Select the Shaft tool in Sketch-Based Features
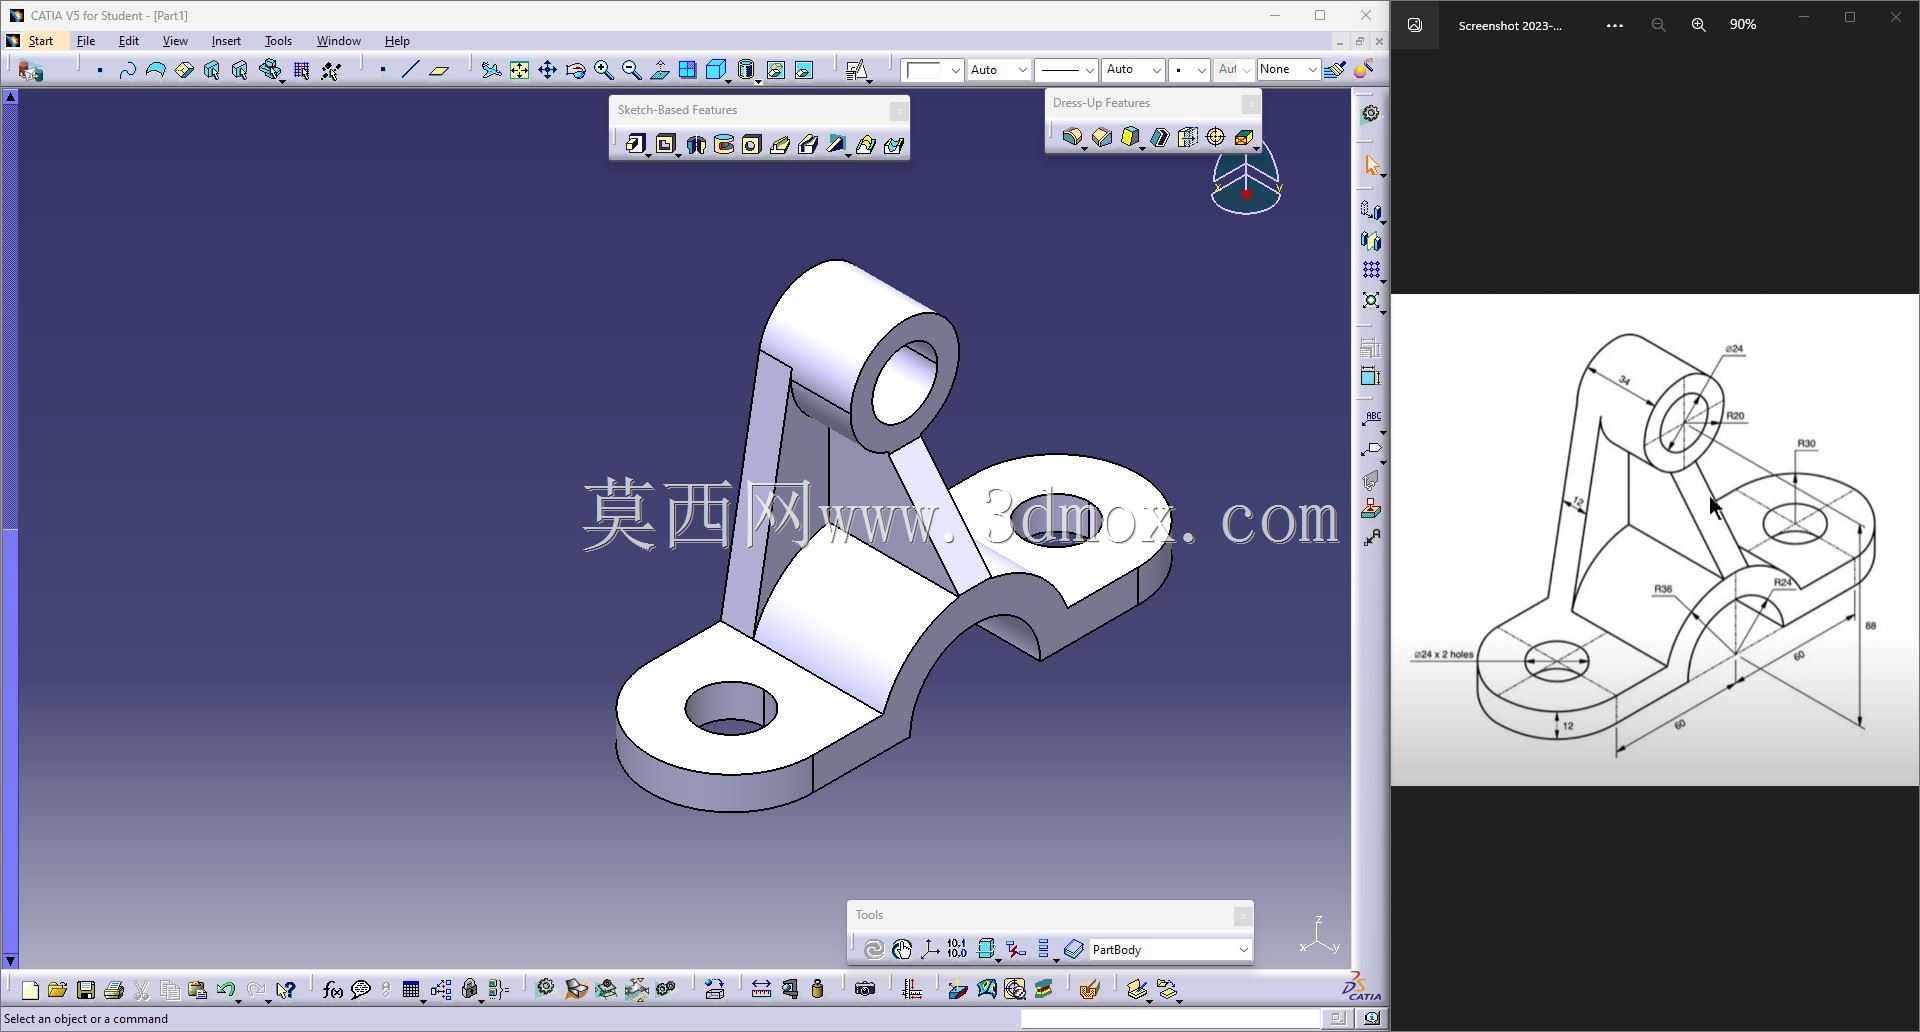The image size is (1920, 1032). tap(696, 144)
